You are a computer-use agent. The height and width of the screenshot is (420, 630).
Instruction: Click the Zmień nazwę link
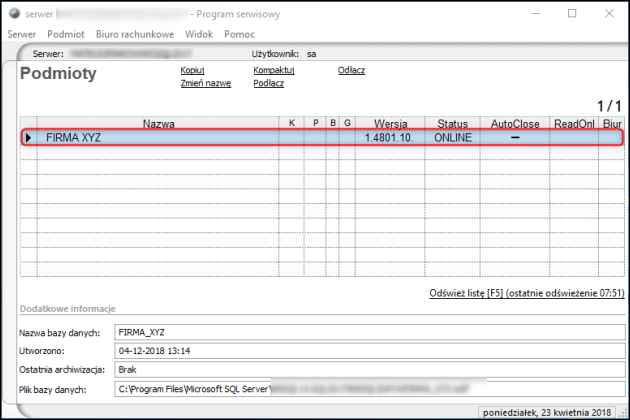[206, 83]
